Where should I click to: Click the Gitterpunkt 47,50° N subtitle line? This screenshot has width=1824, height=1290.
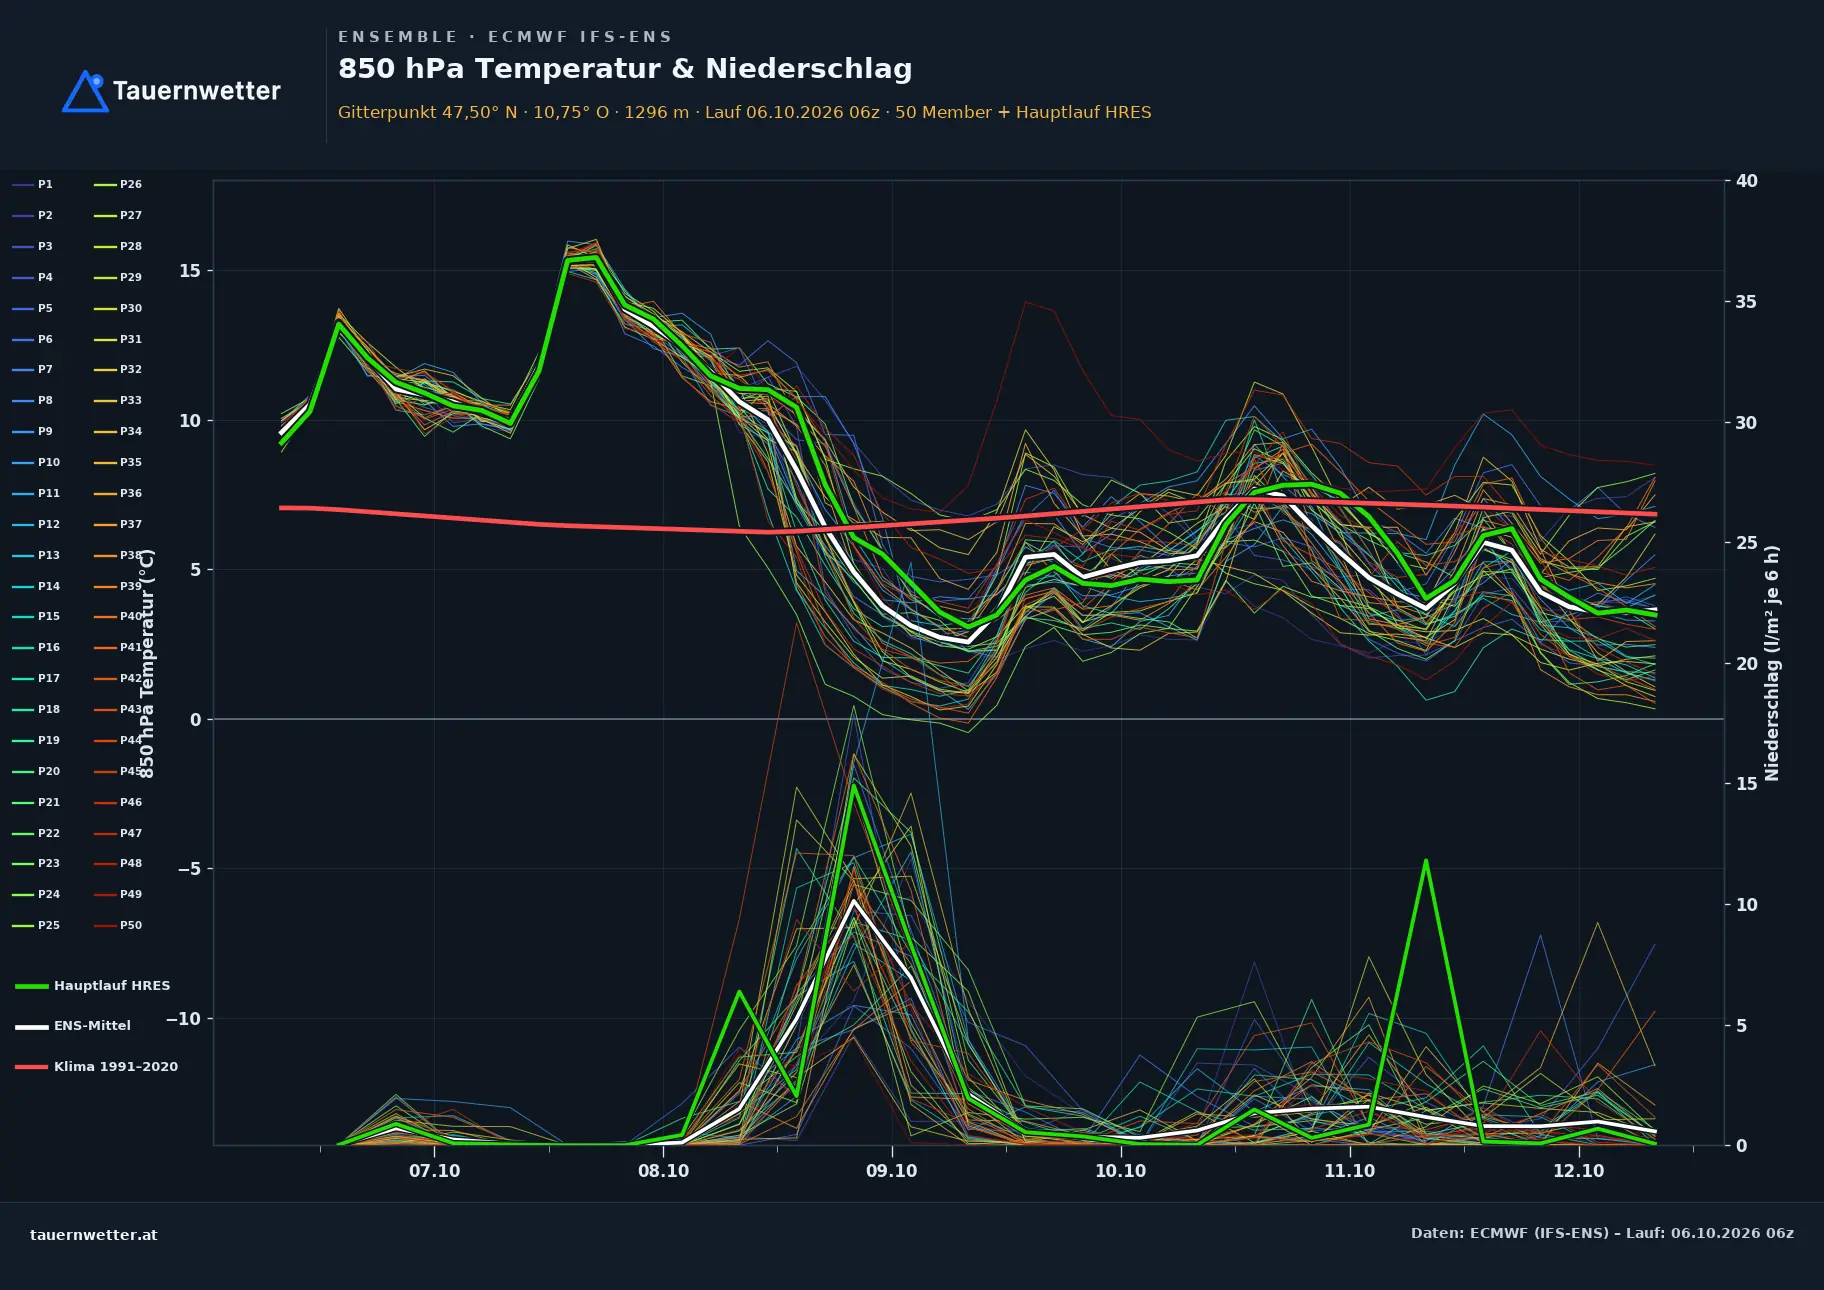[x=745, y=112]
